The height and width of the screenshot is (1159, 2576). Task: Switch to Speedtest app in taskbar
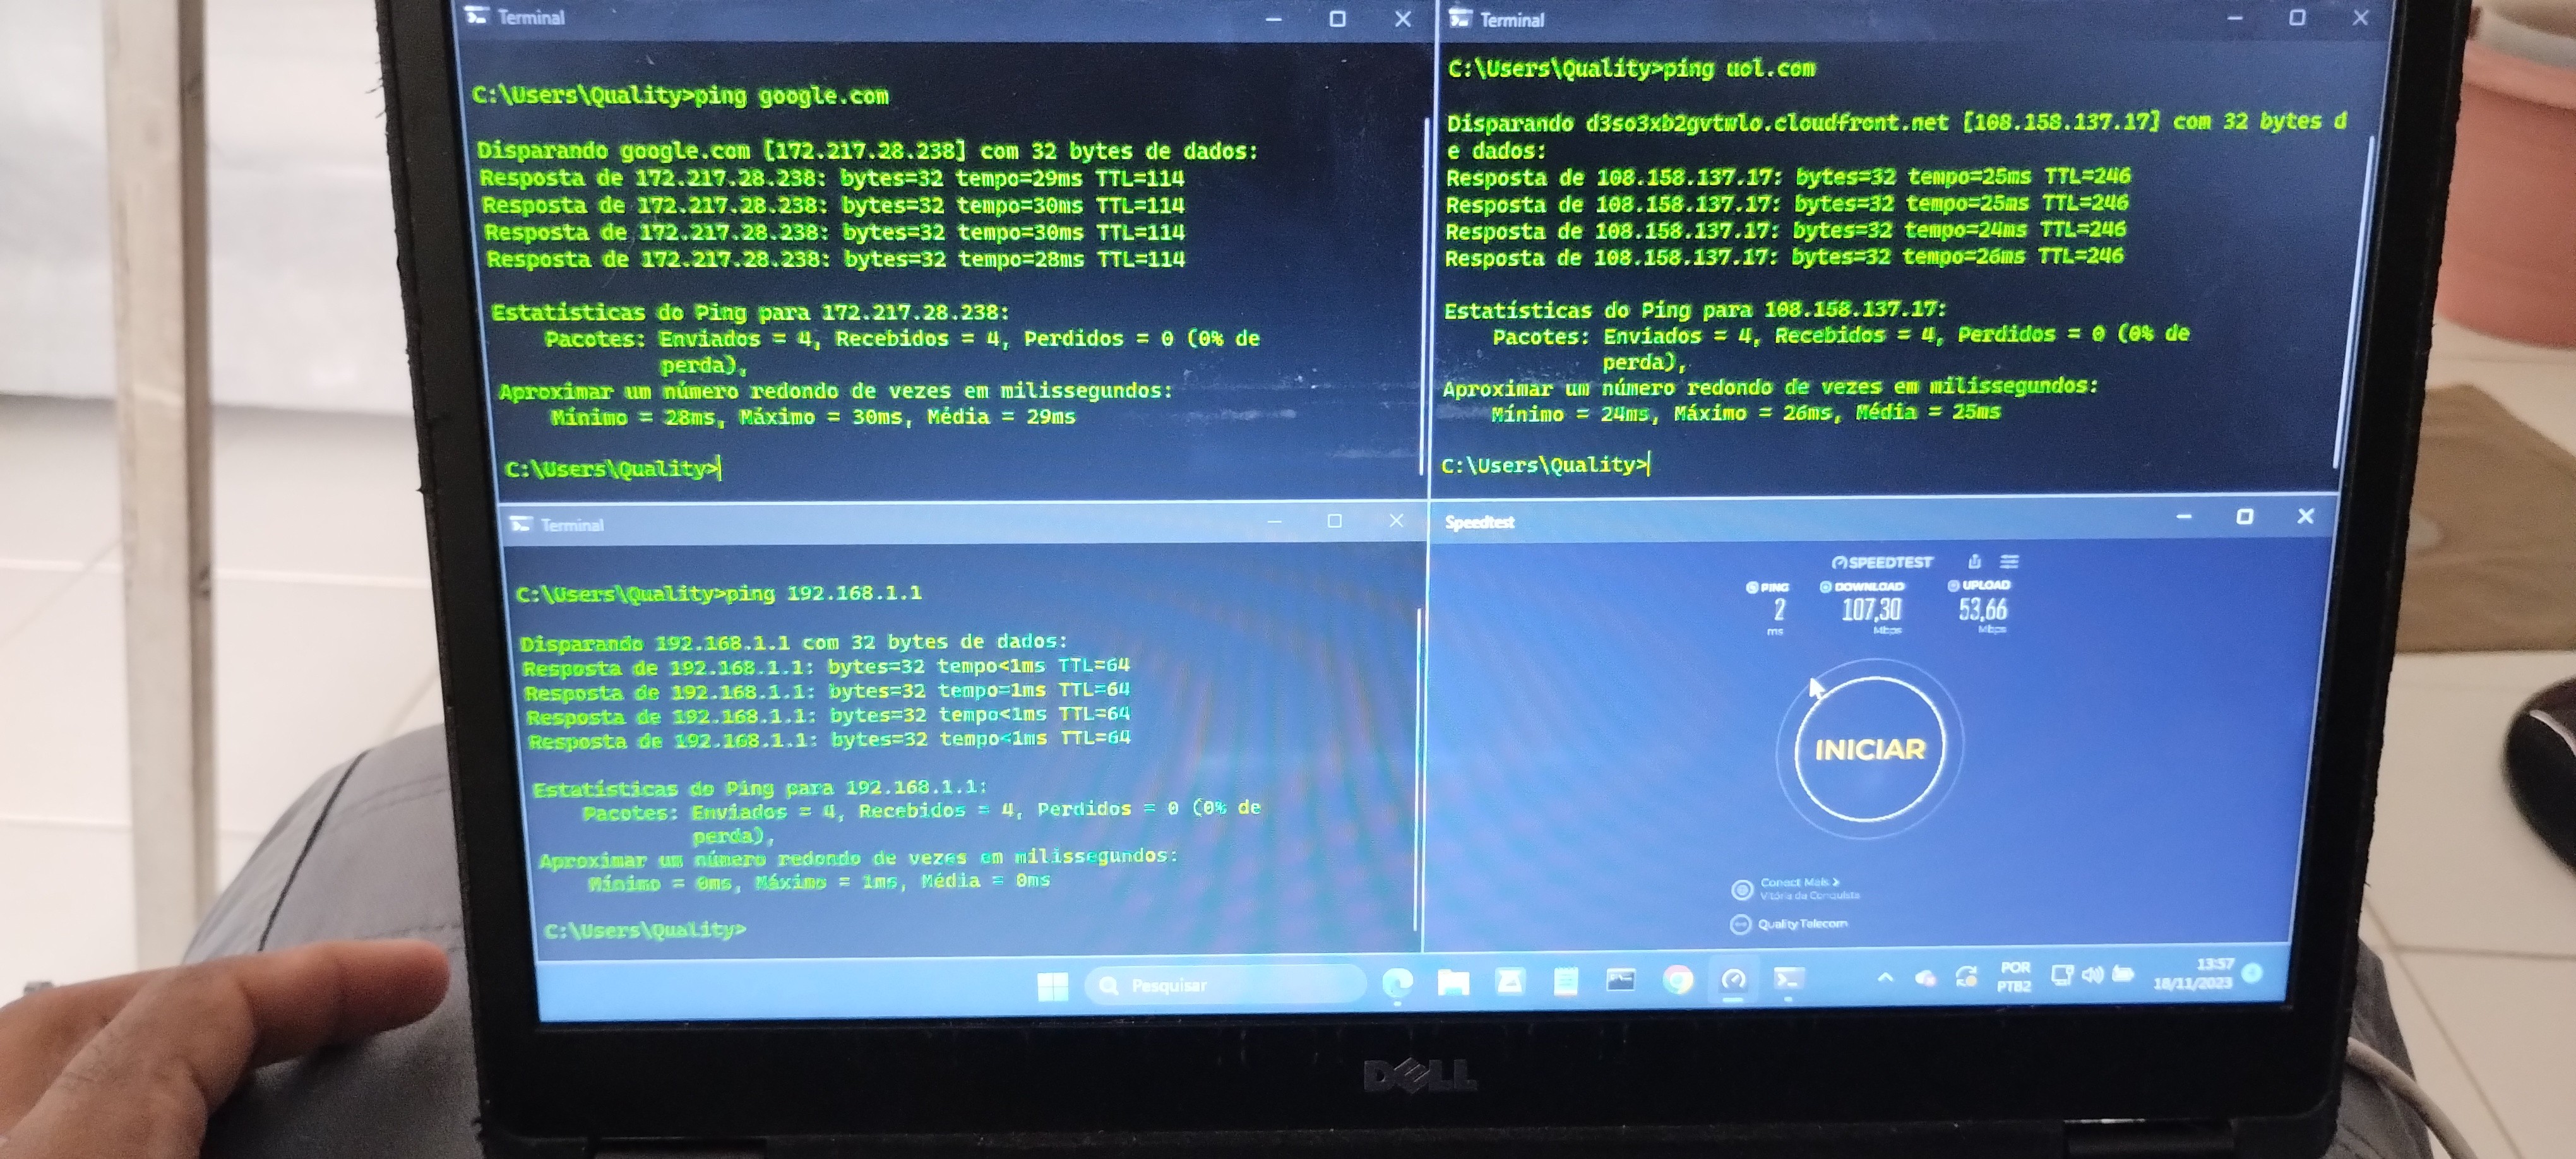pyautogui.click(x=1733, y=980)
